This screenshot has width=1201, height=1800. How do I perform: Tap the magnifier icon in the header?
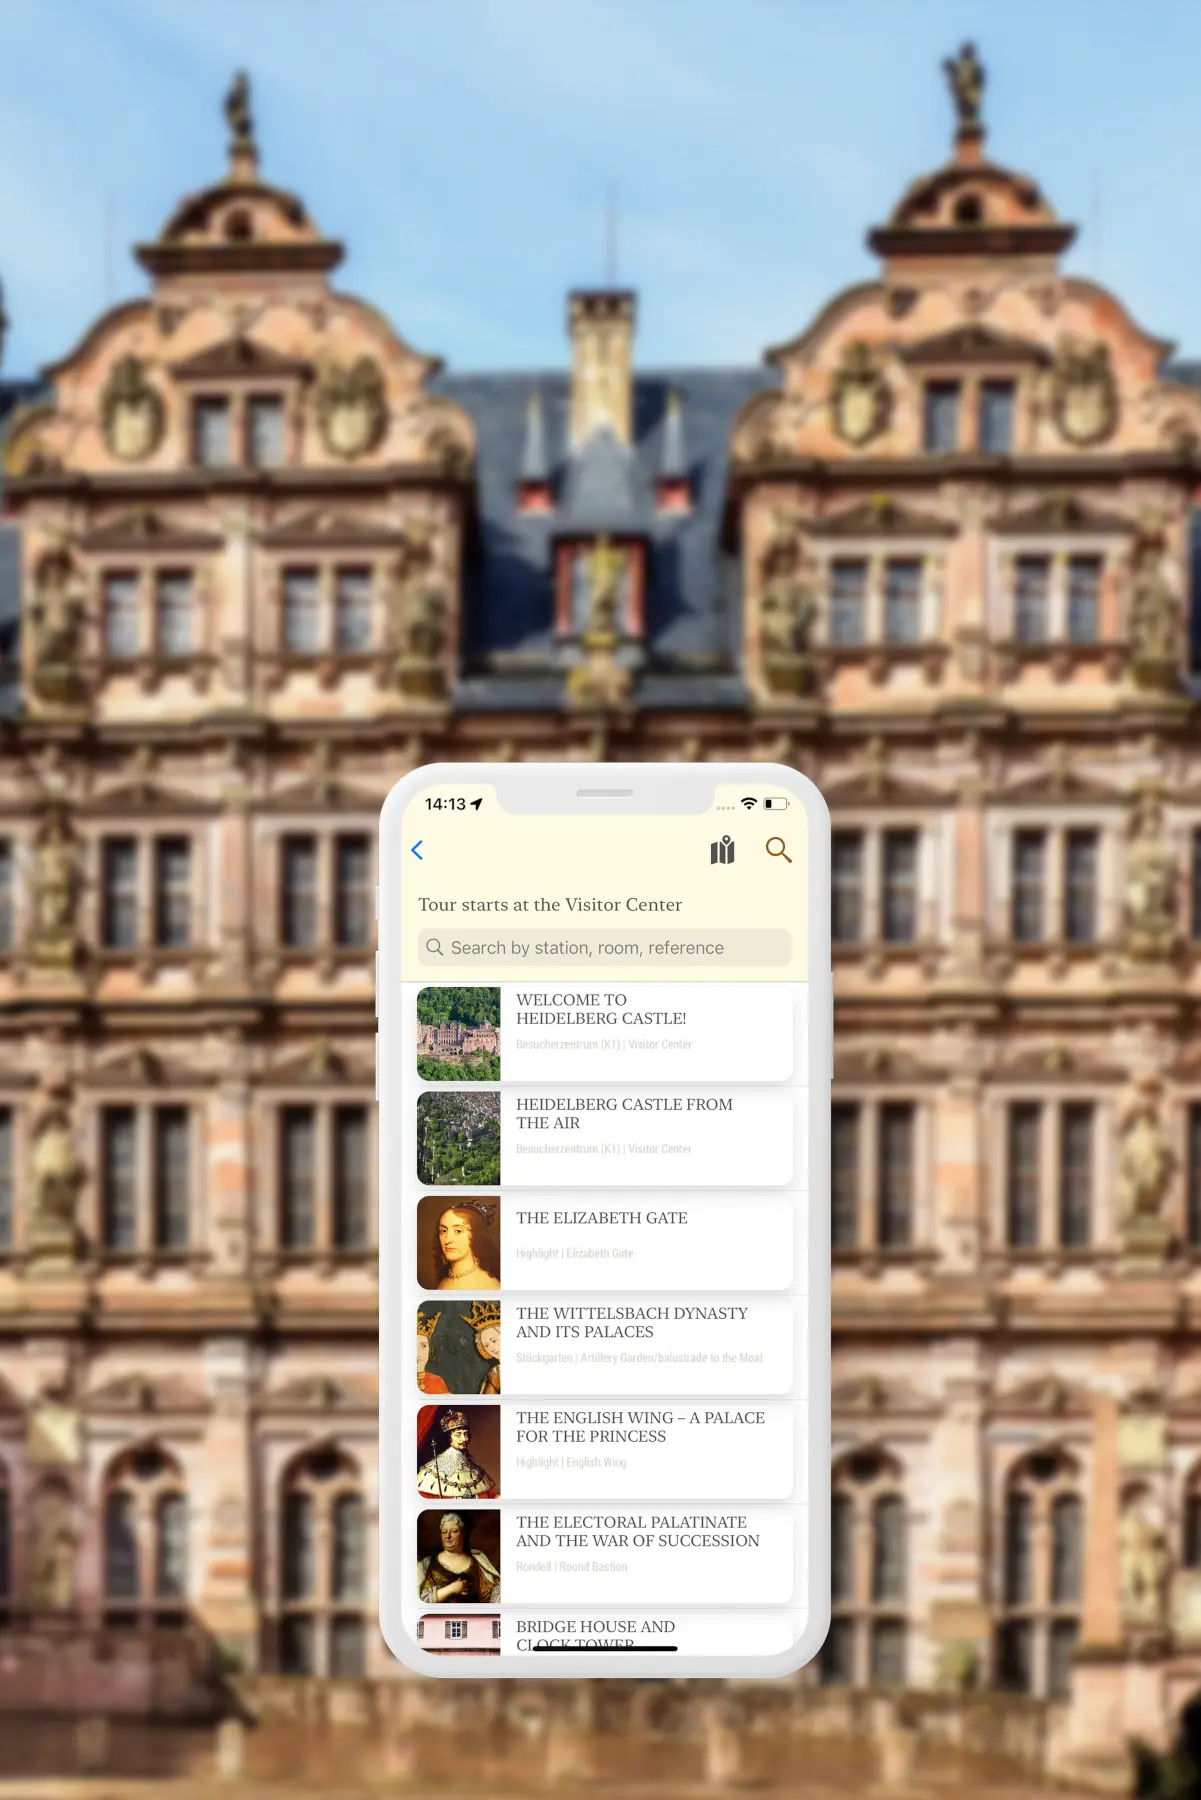778,850
